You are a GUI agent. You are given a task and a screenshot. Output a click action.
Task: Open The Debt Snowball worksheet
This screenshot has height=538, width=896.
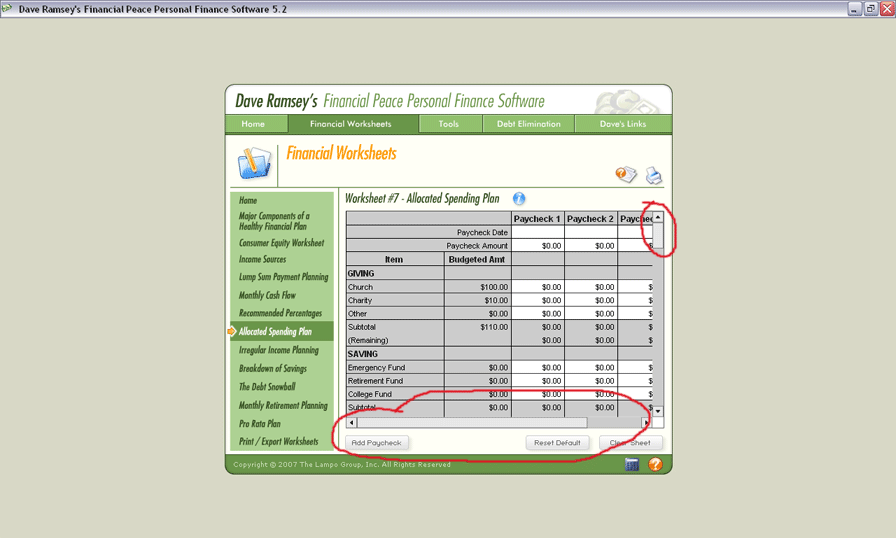267,387
